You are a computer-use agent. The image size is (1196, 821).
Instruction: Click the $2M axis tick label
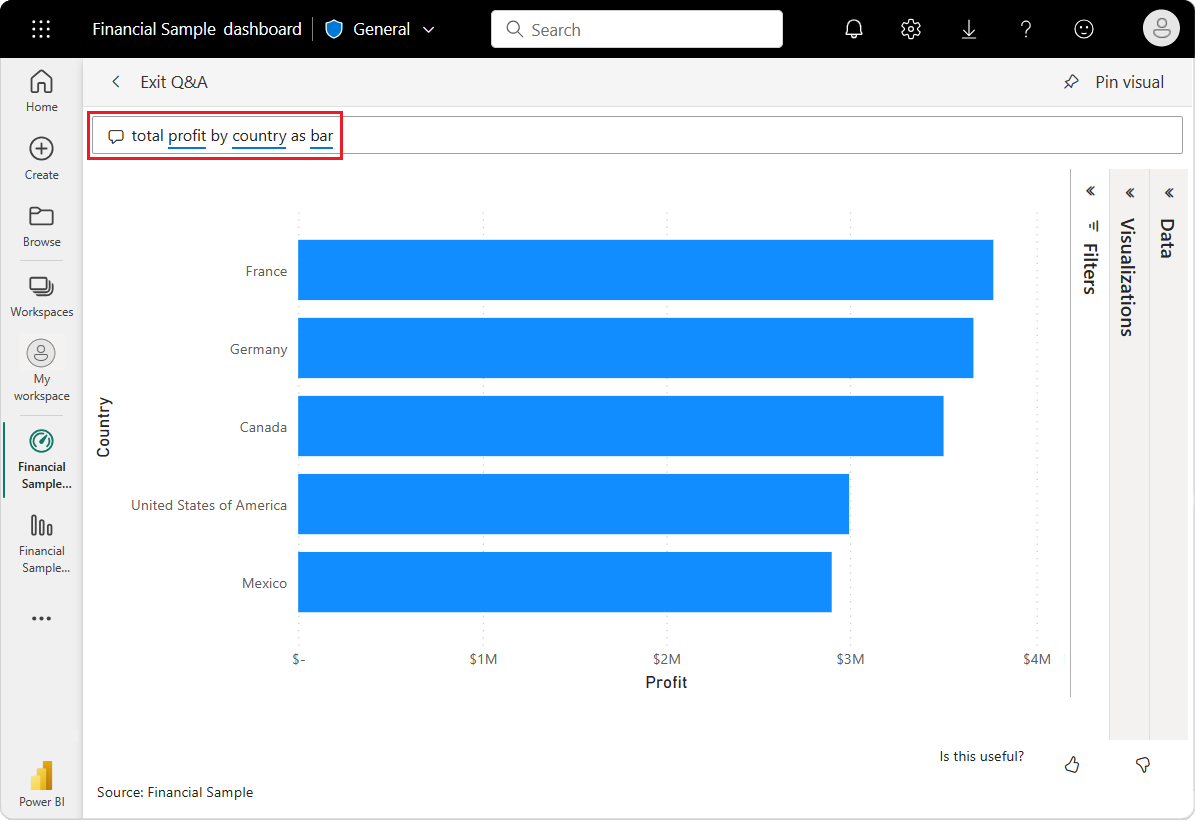(x=667, y=658)
